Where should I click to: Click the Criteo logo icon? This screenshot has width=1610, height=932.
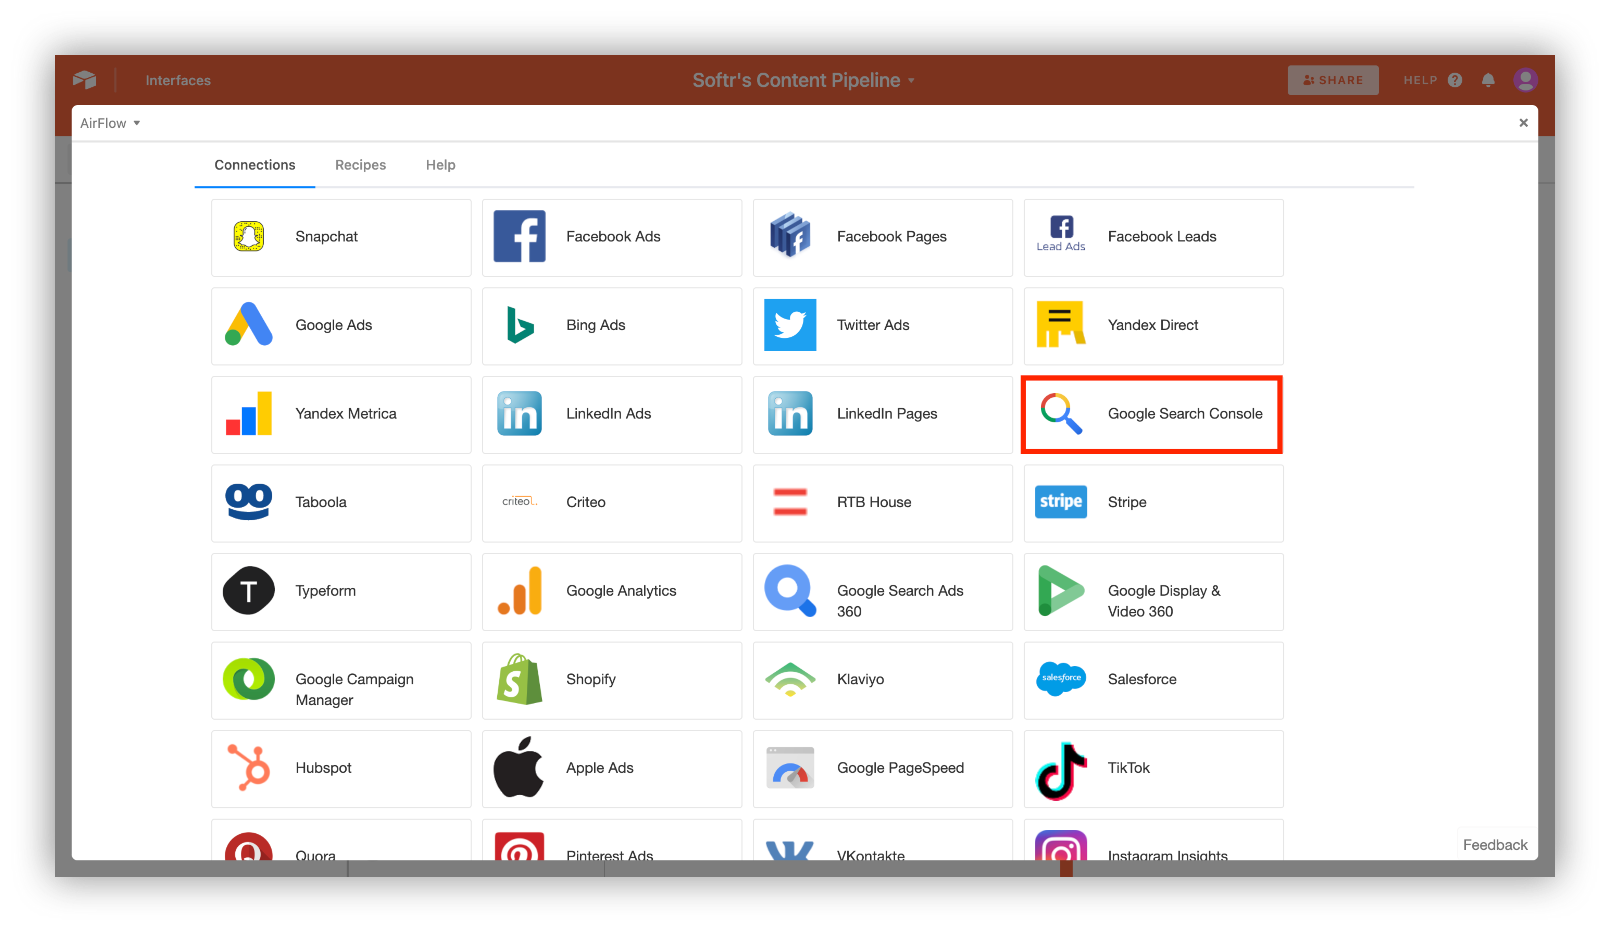pyautogui.click(x=520, y=502)
